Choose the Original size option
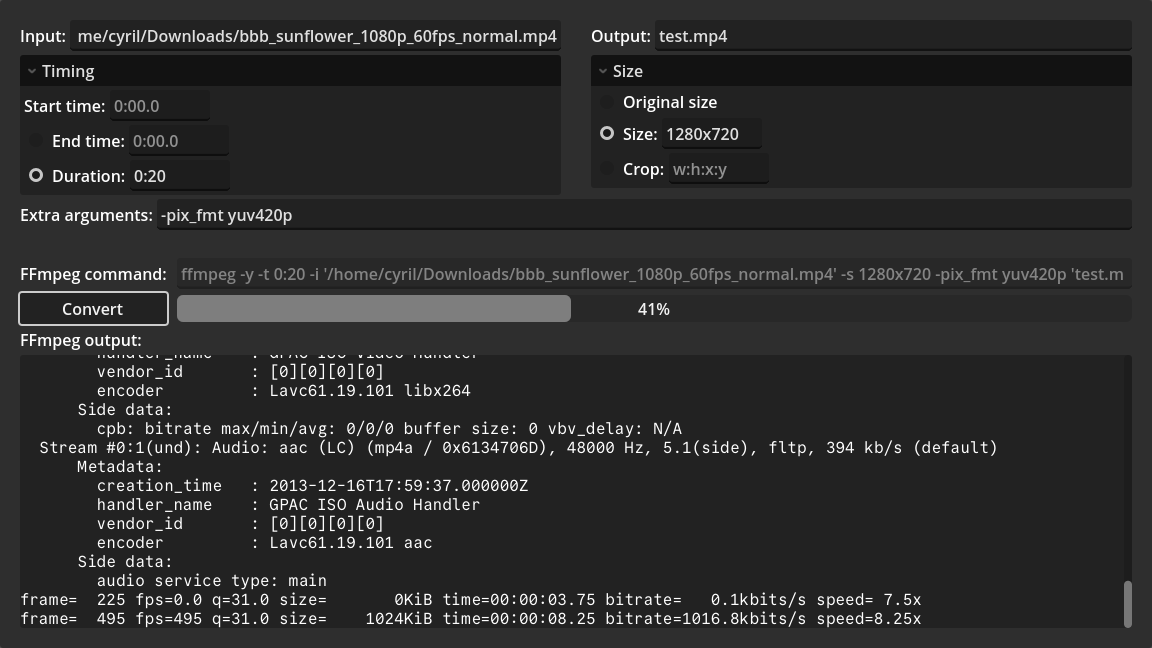Image resolution: width=1152 pixels, height=648 pixels. click(x=607, y=102)
